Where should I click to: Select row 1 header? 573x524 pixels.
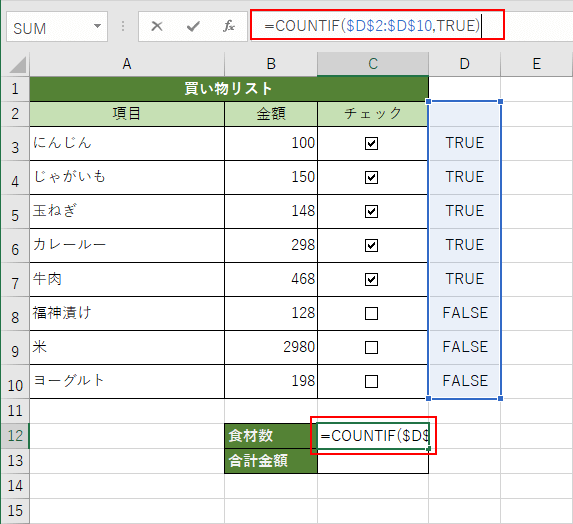pos(15,89)
